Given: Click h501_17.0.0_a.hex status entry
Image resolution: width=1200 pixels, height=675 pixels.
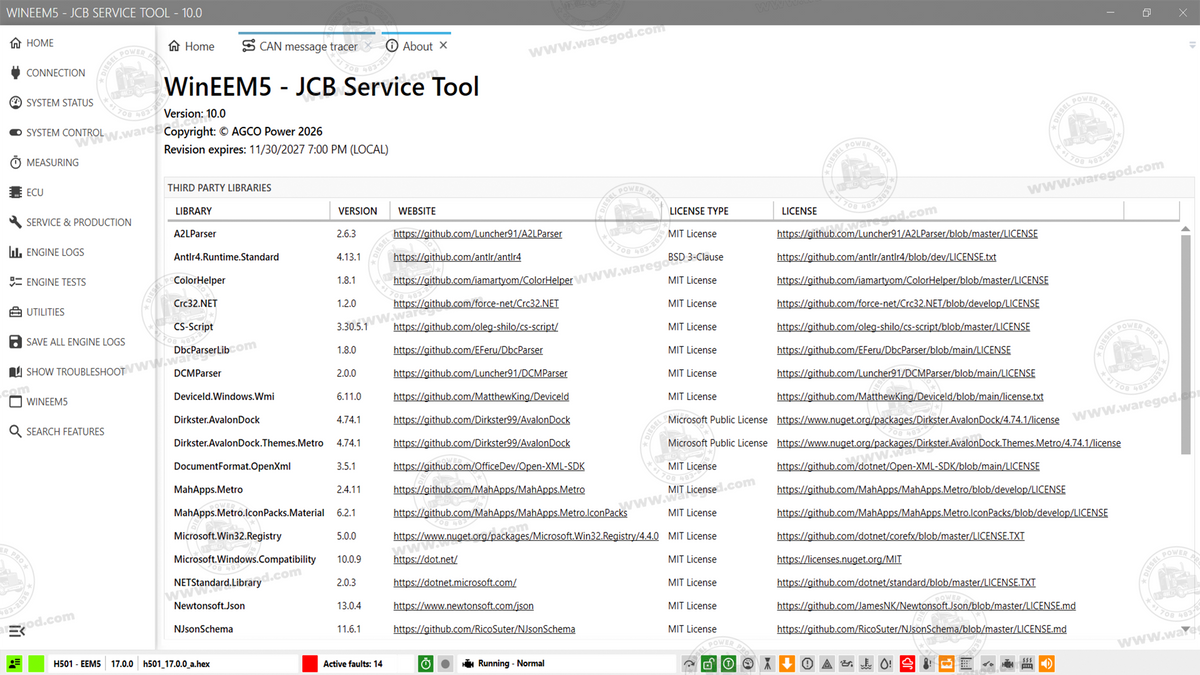Looking at the screenshot, I should pos(177,664).
